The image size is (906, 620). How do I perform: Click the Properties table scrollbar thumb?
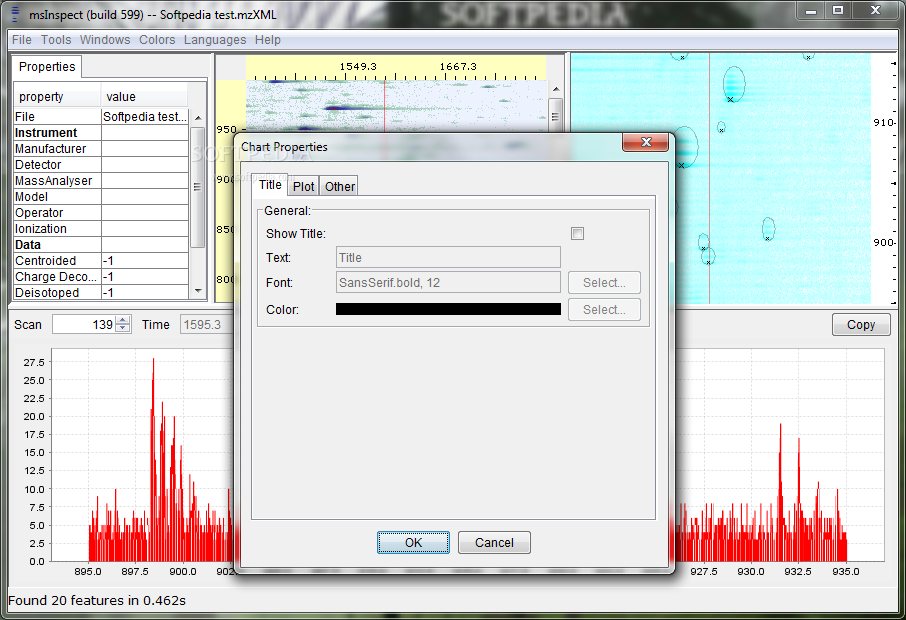click(198, 187)
